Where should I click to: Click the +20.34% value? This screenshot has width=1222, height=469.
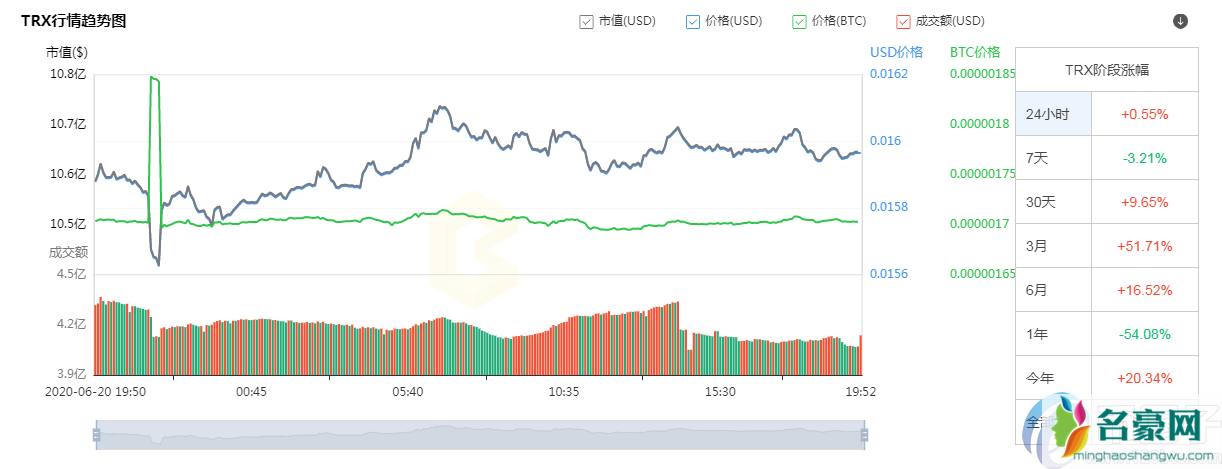pos(1145,378)
